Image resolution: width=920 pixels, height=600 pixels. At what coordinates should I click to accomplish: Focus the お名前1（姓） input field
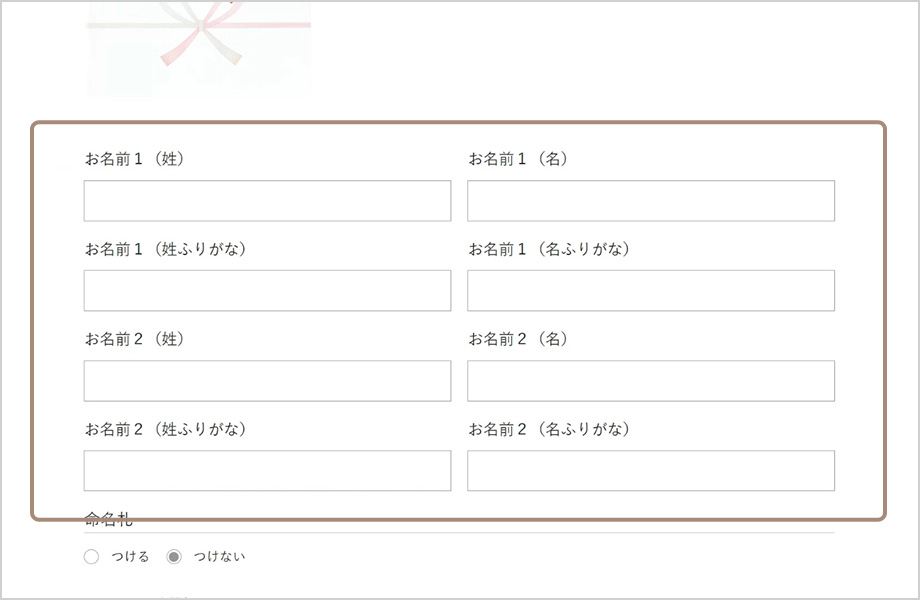tap(268, 201)
